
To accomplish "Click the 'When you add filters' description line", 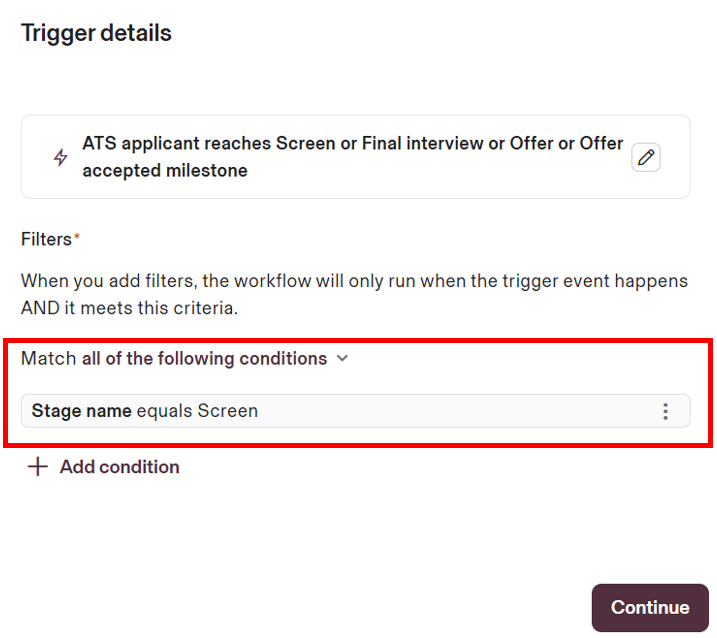I will [x=354, y=281].
